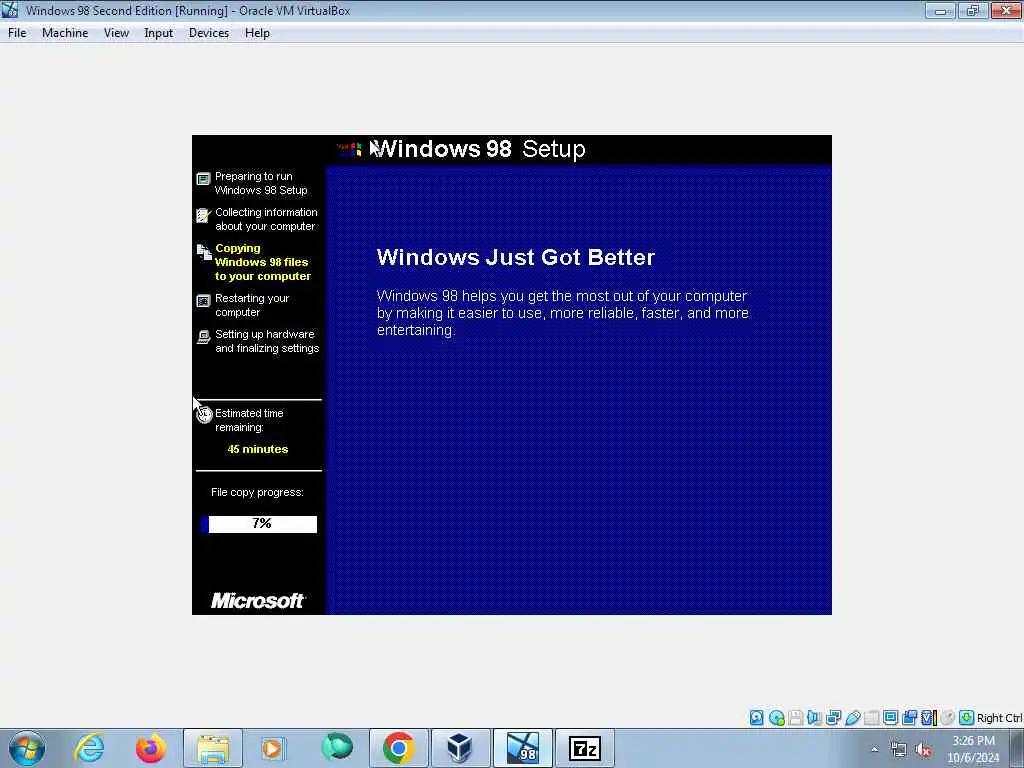Click the recording status icon
Screen dimensions: 1024x768
point(909,718)
